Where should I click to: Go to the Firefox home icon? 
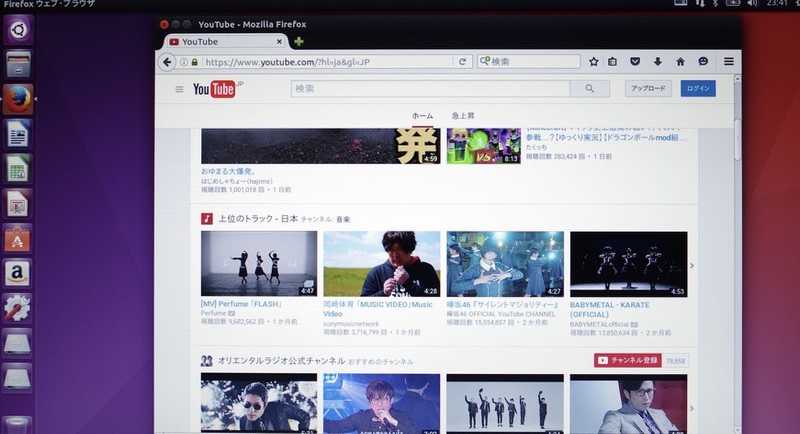(680, 62)
